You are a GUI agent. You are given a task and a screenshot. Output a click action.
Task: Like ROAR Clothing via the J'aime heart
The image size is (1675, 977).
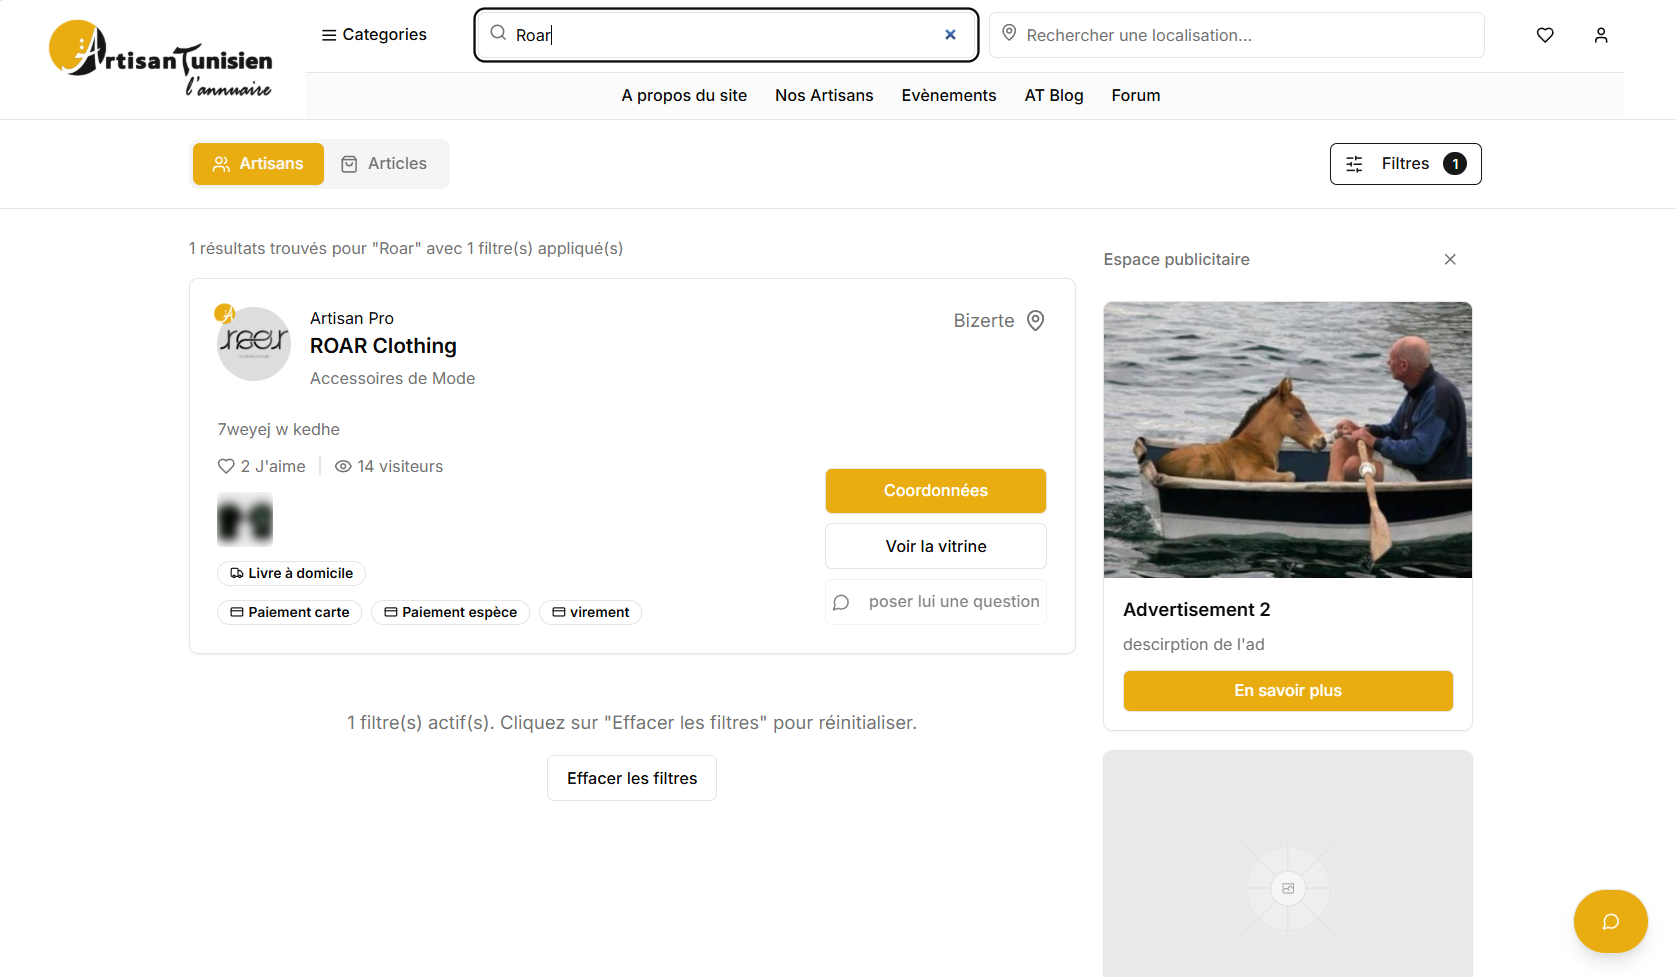click(x=226, y=466)
